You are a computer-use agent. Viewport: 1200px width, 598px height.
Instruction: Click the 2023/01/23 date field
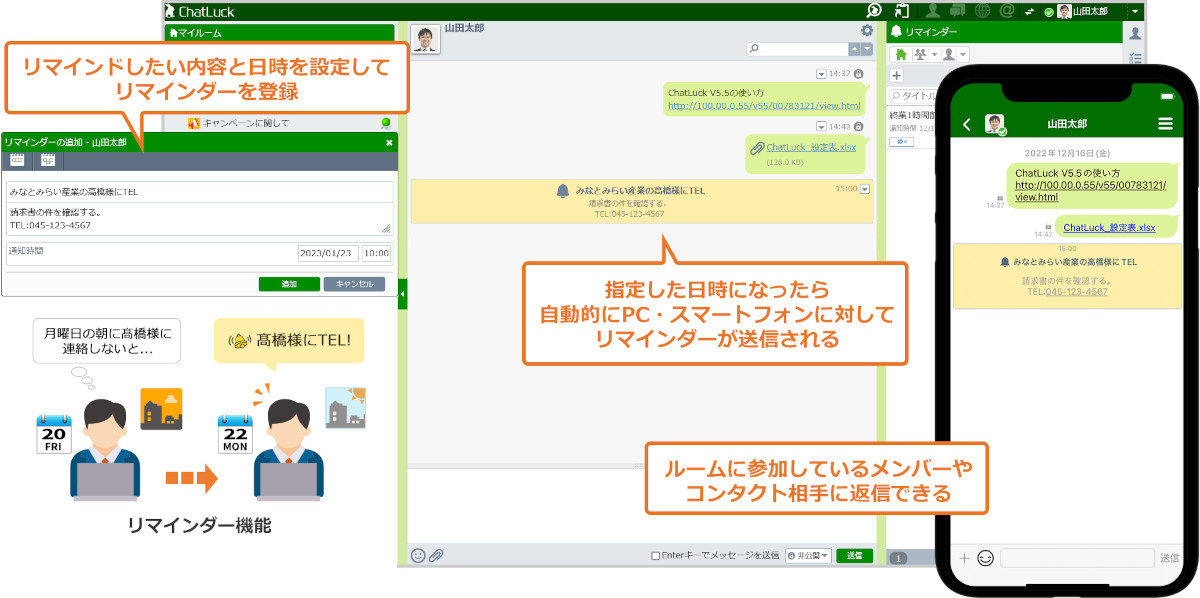pos(327,254)
